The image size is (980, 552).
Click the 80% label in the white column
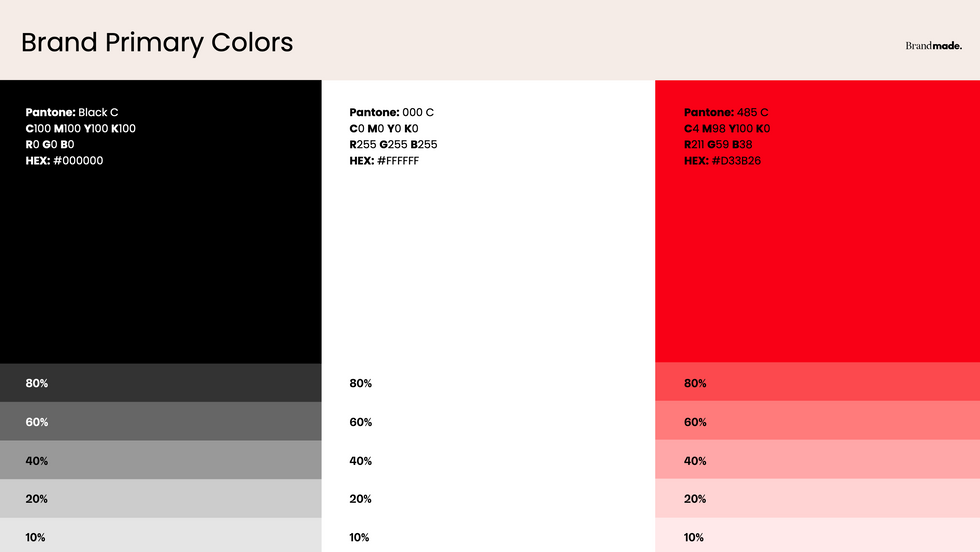pos(361,383)
